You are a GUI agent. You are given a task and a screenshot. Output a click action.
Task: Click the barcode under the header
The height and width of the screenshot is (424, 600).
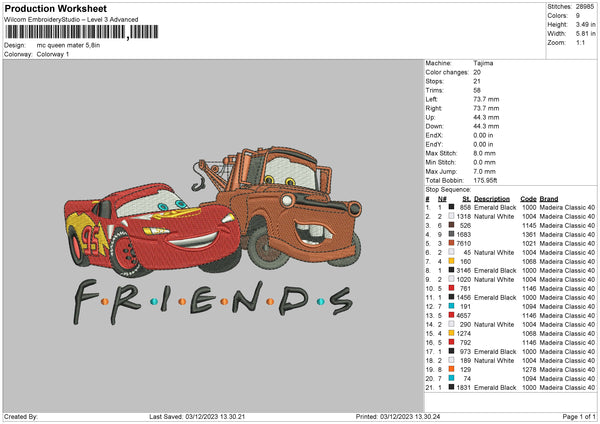(x=82, y=32)
